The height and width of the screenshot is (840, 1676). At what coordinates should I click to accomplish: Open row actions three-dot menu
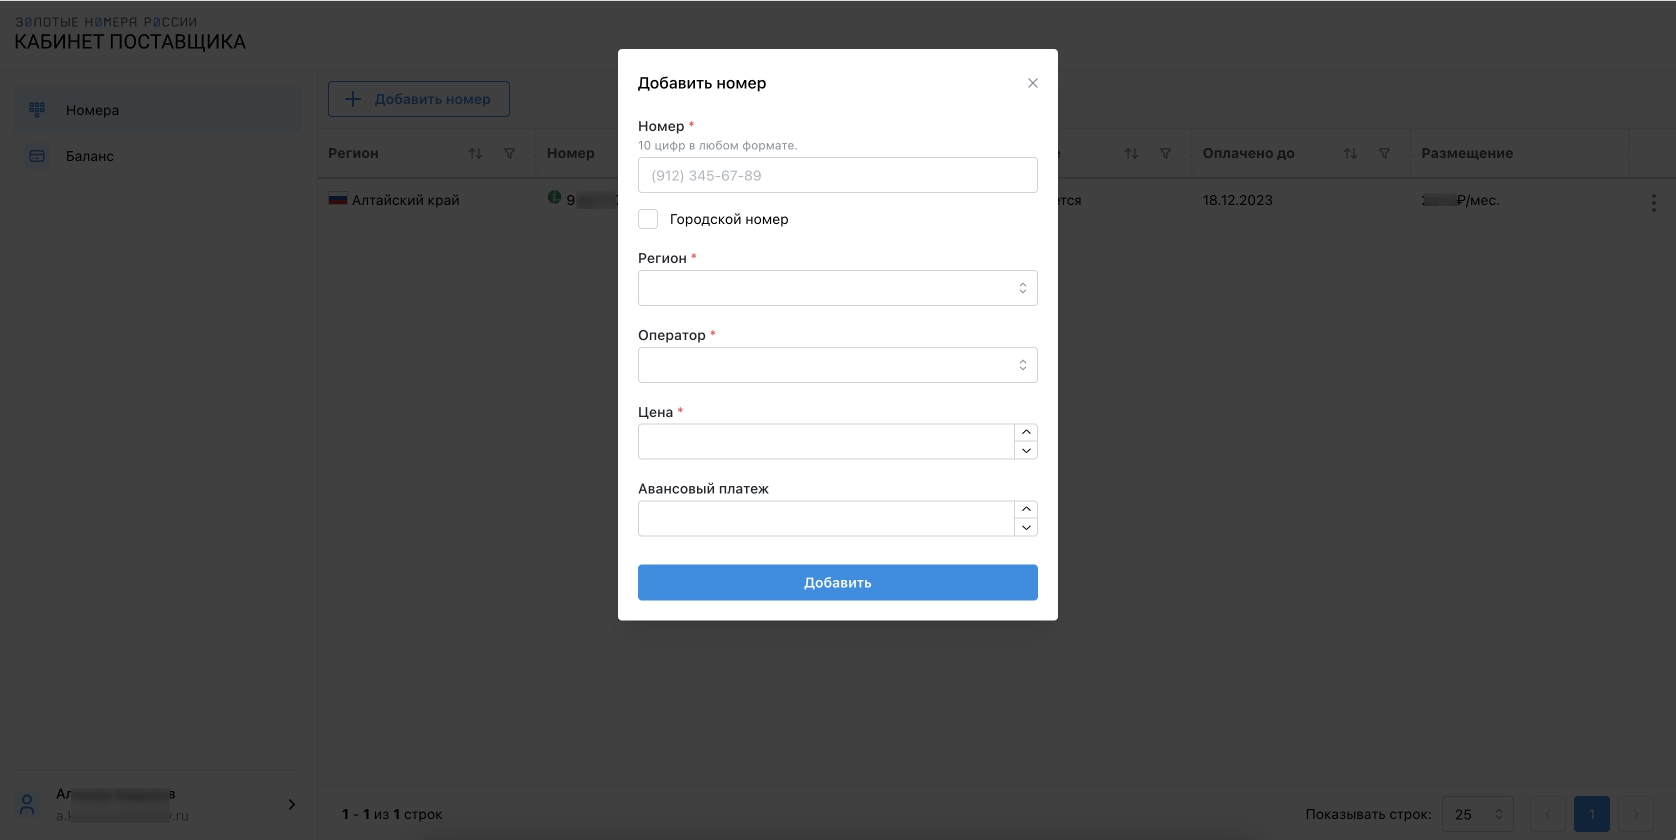[1653, 203]
